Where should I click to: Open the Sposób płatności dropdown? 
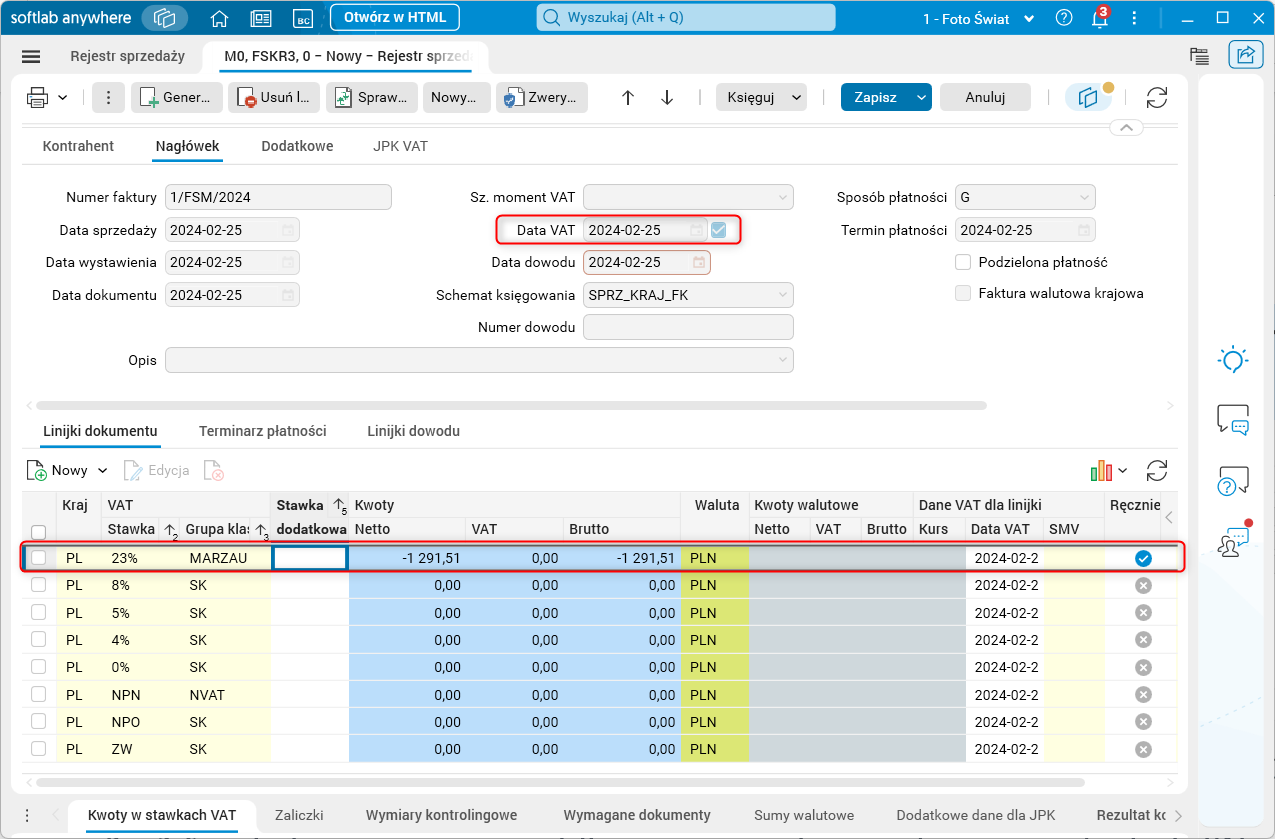click(x=1084, y=197)
